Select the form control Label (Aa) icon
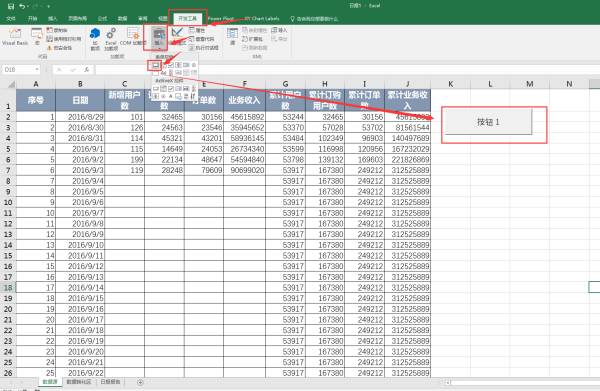 coord(163,73)
